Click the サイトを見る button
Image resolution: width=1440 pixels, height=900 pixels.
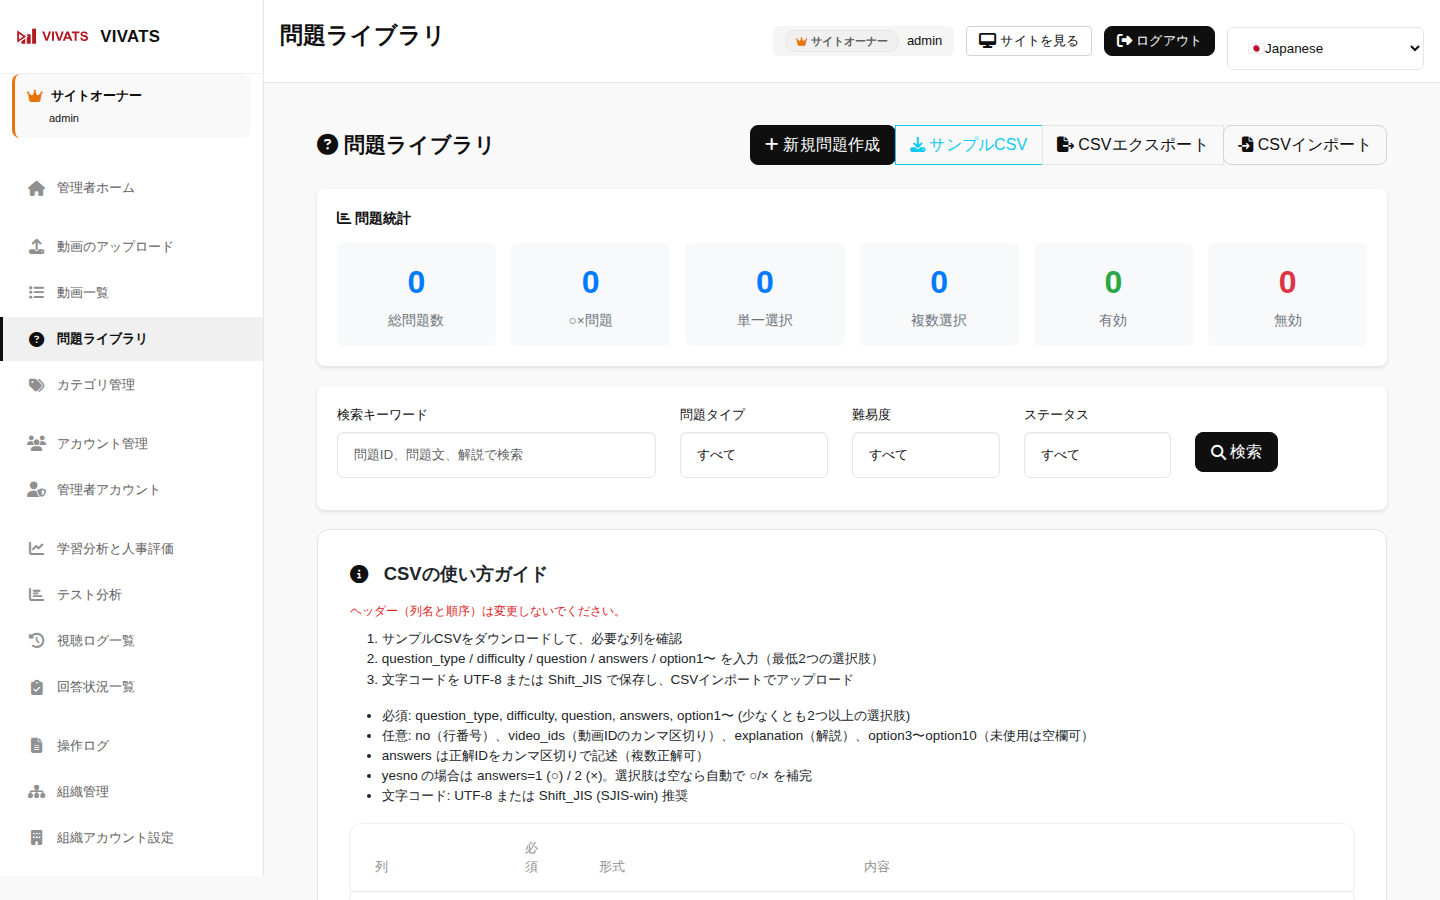[x=1029, y=41]
